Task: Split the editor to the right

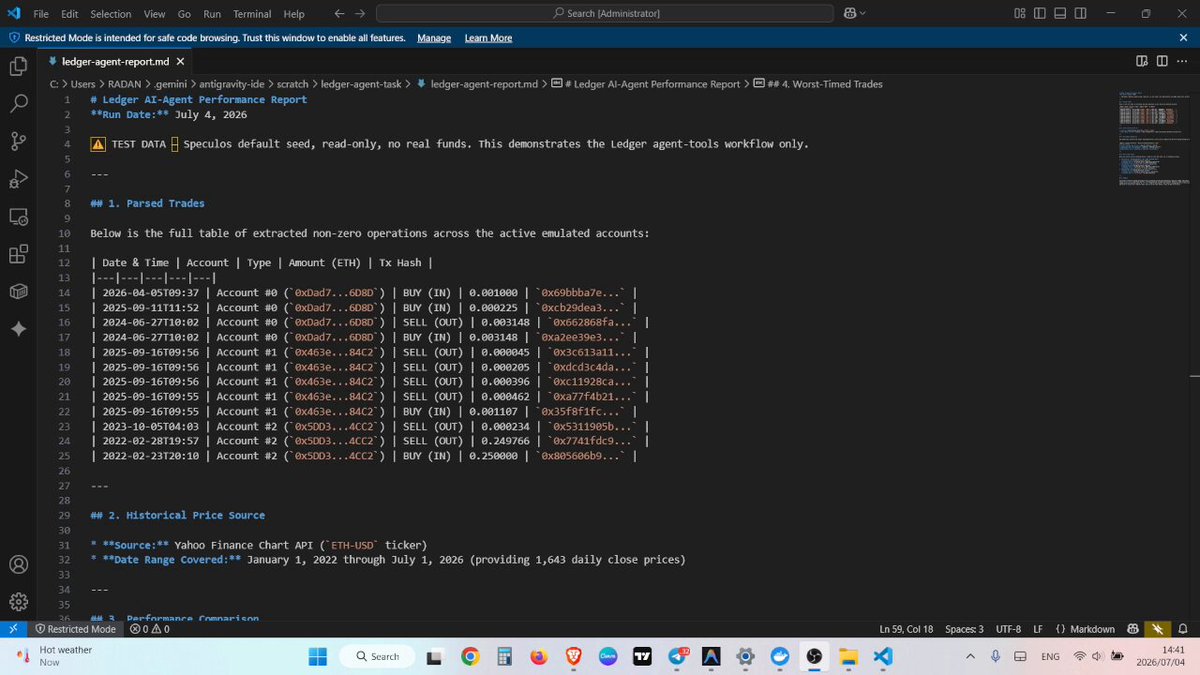Action: click(x=1160, y=61)
